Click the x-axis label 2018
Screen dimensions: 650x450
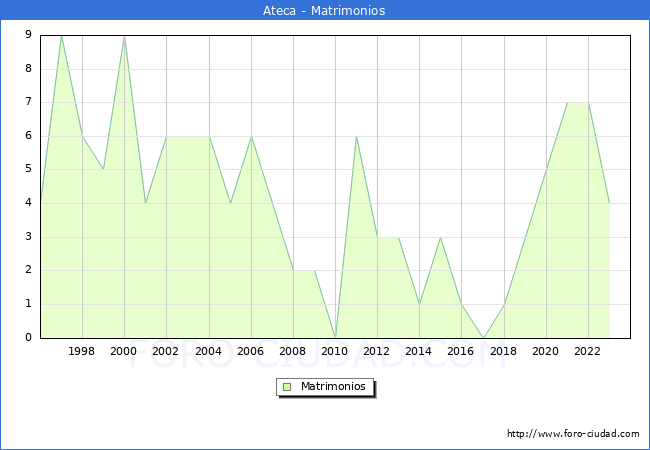coord(503,351)
